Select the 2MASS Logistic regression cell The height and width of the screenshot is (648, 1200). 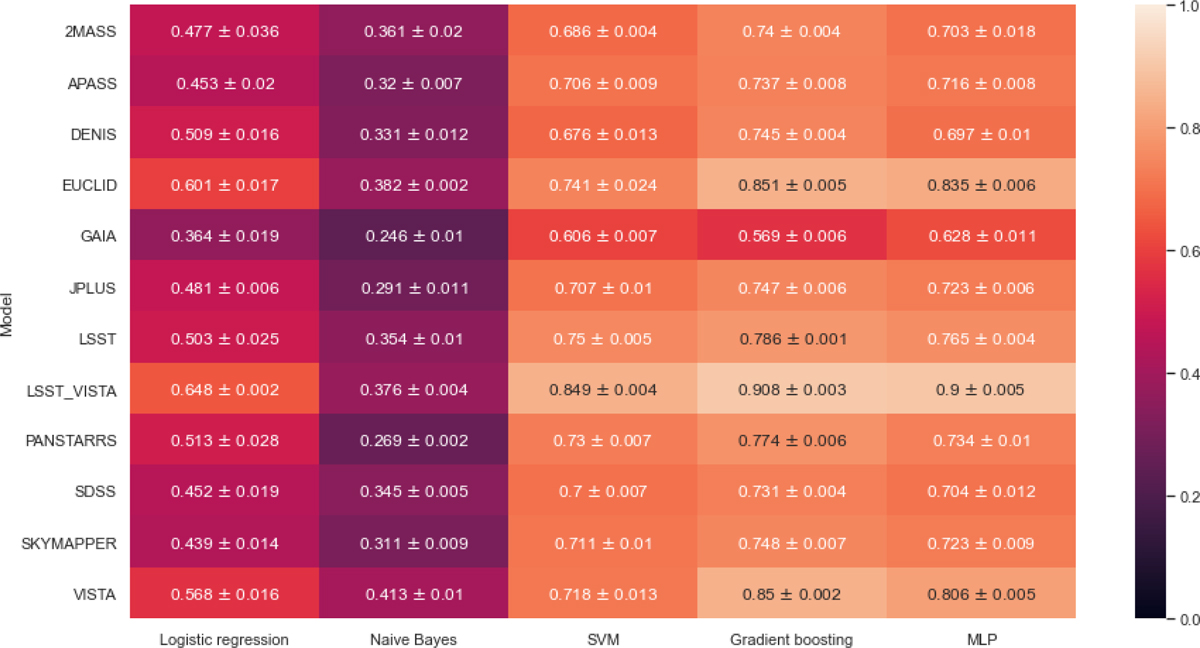225,32
